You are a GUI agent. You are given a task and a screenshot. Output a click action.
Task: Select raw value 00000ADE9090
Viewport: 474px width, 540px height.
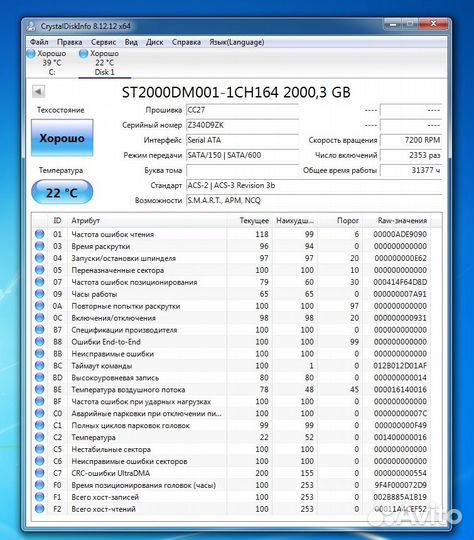click(400, 234)
